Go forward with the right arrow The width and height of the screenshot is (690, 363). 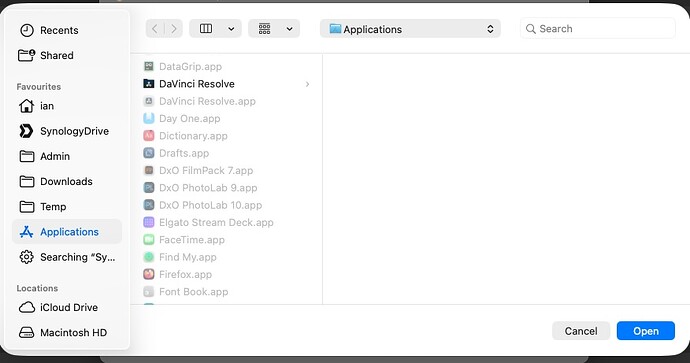(x=174, y=29)
